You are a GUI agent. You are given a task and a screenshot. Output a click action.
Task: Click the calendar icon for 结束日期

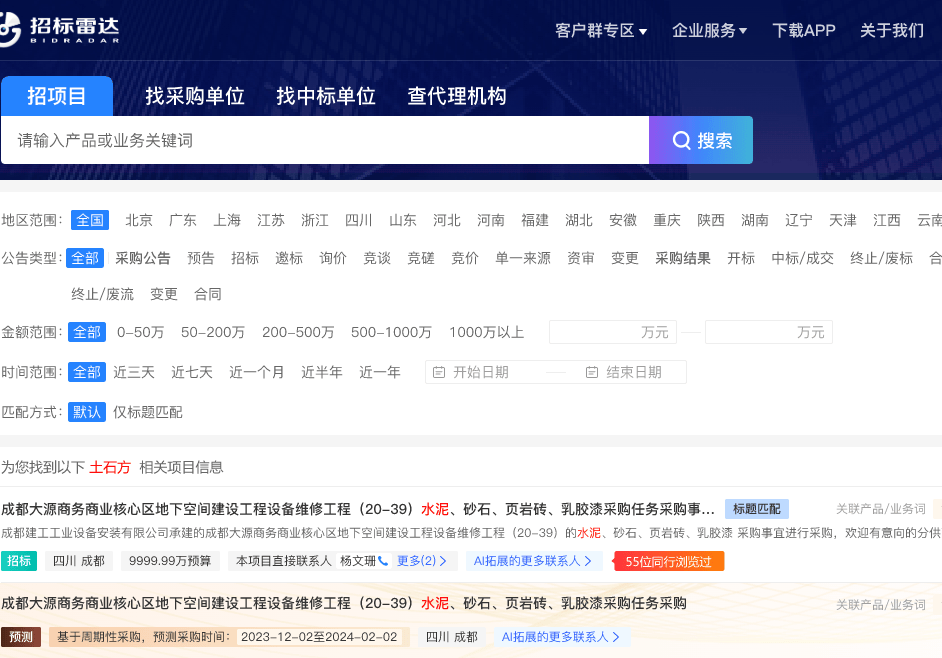tap(592, 373)
